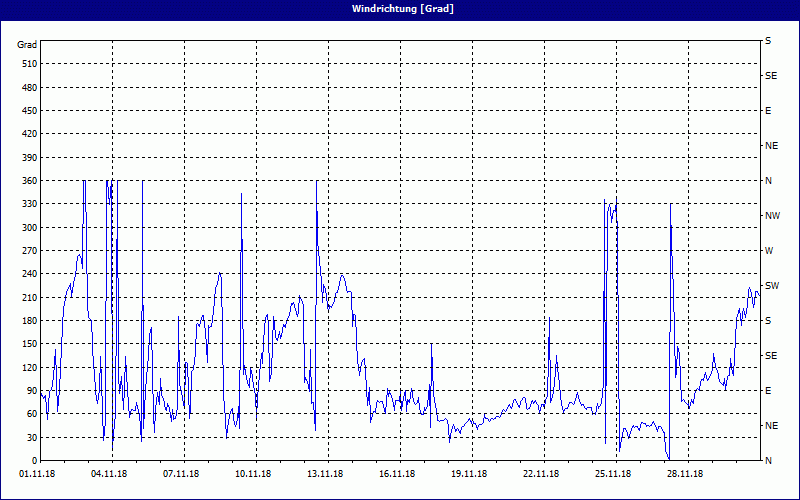Select the NE compass label between 30 and 60

[771, 426]
